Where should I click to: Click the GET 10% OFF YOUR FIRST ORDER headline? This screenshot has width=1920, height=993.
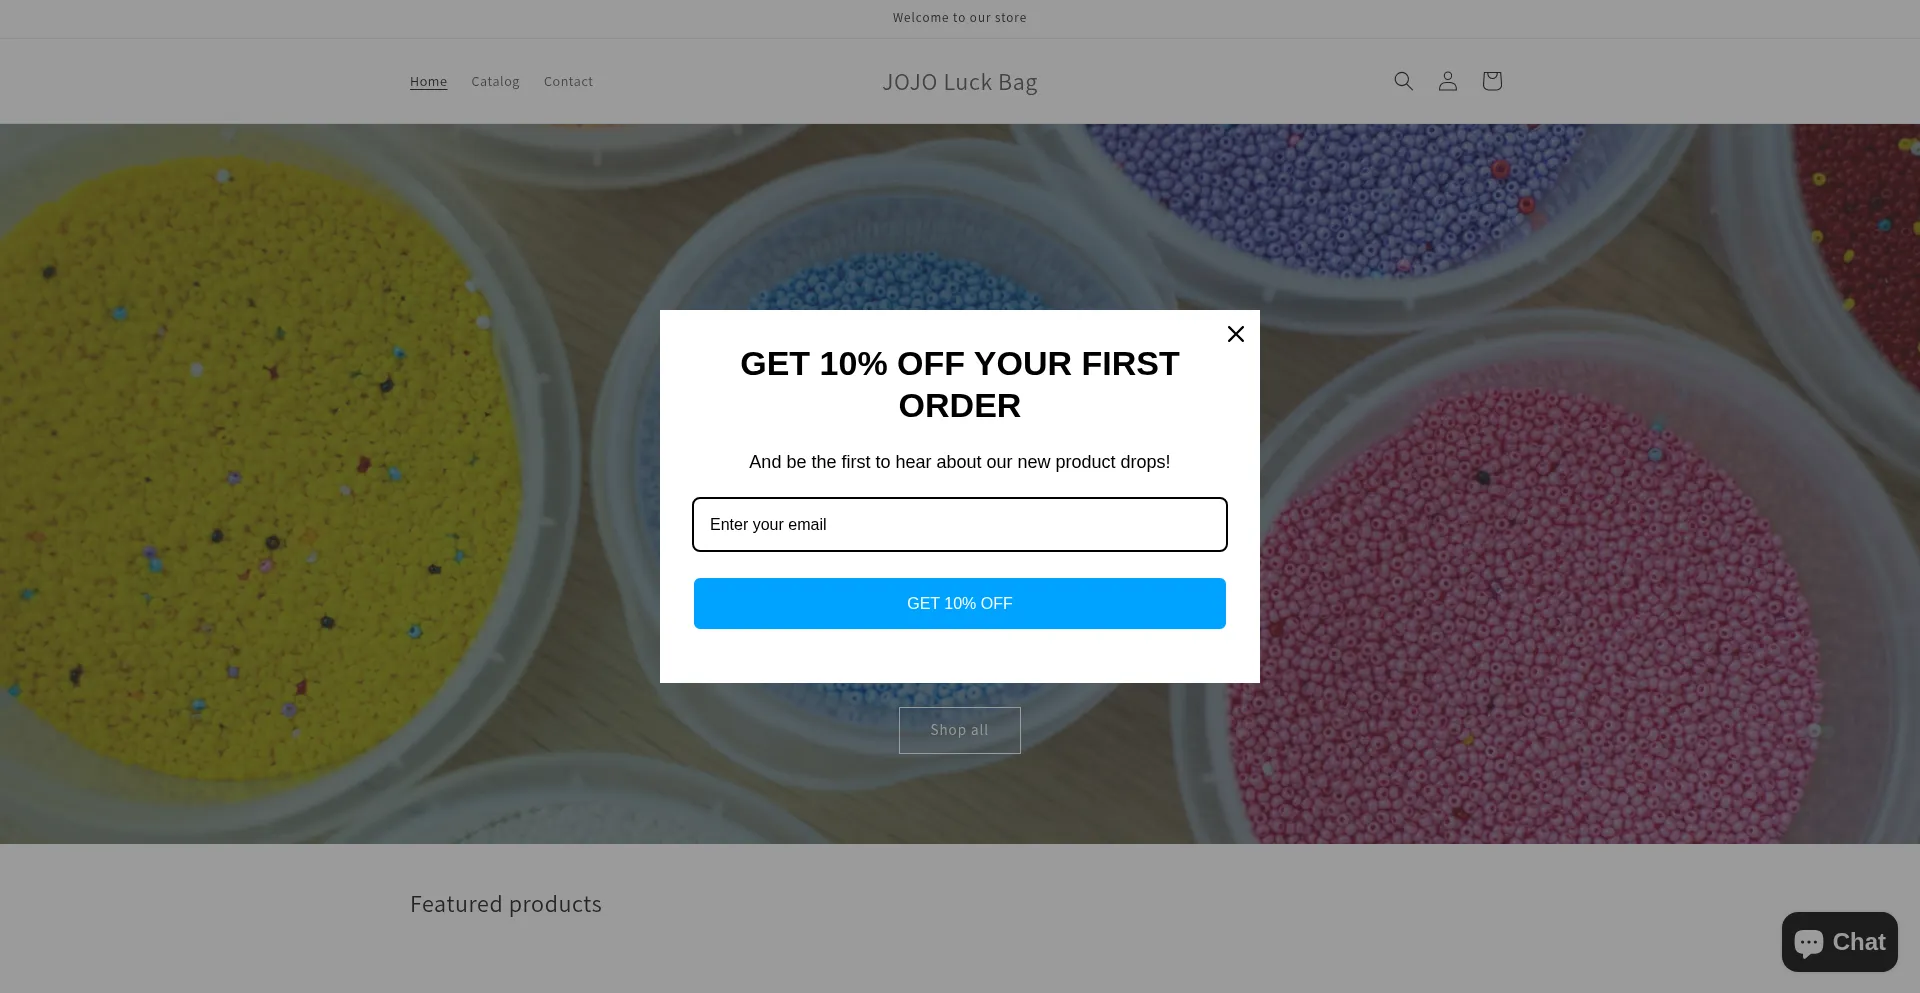[959, 385]
